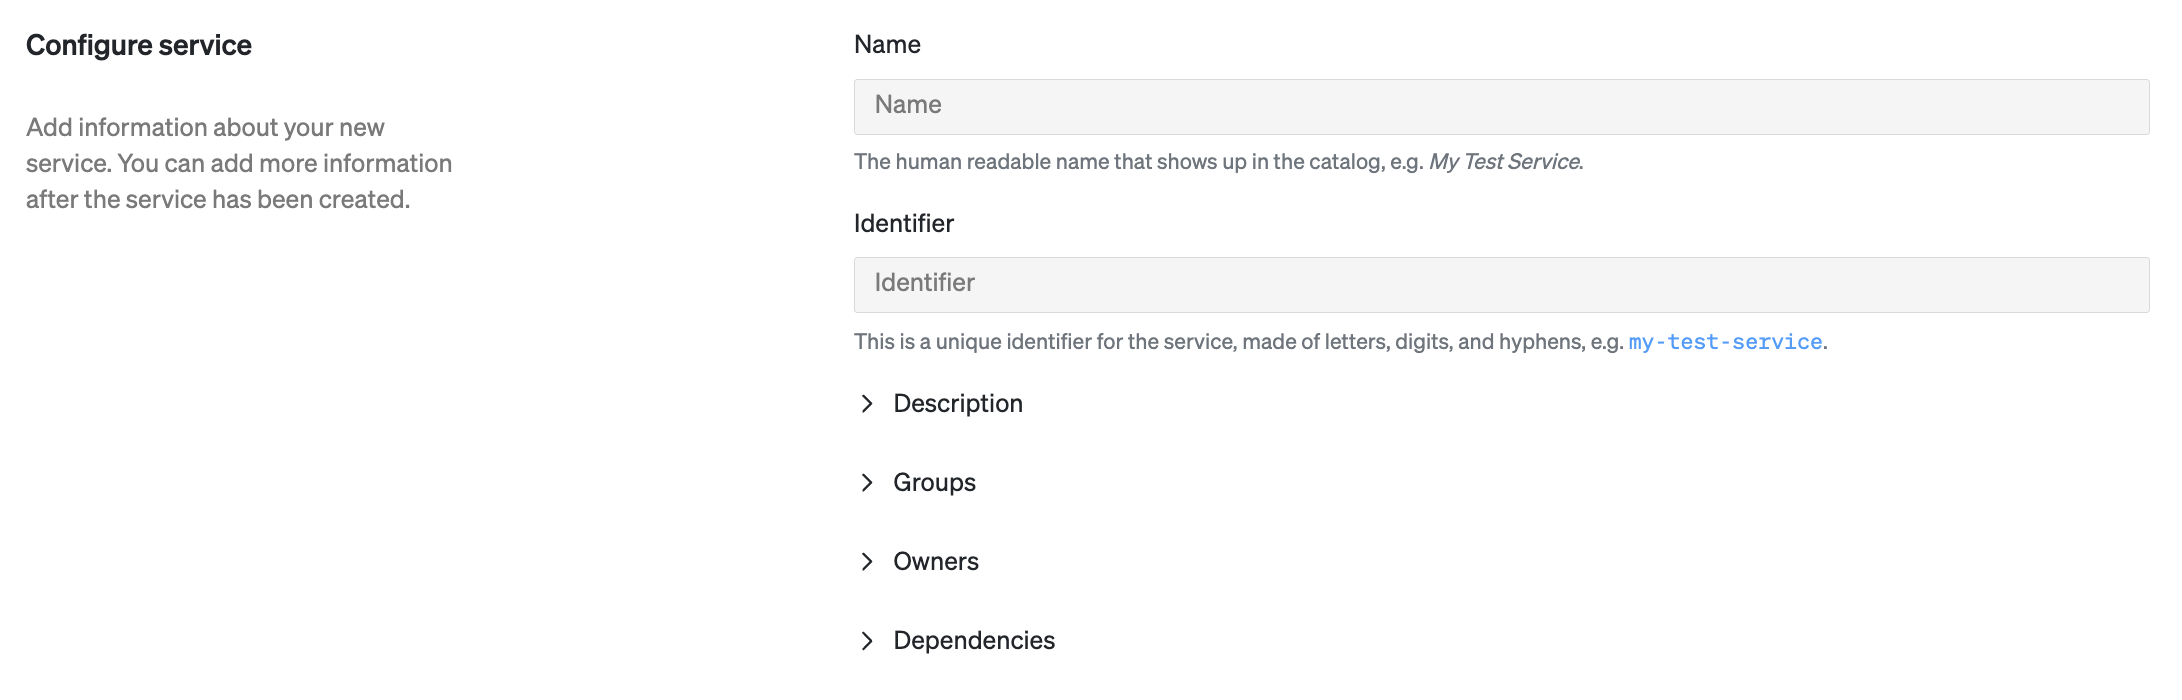Viewport: 2182px width, 700px height.
Task: Click the Identifier field label
Action: click(x=903, y=223)
